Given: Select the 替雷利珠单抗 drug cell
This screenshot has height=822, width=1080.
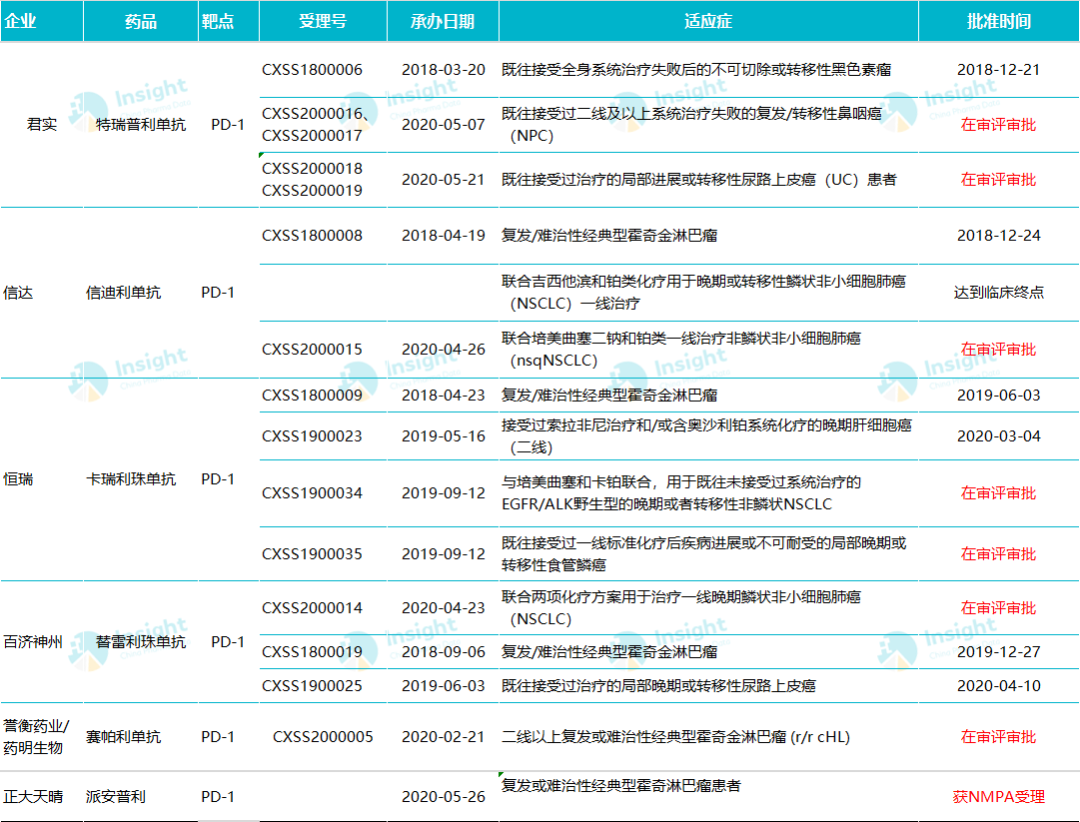Looking at the screenshot, I should pyautogui.click(x=141, y=641).
